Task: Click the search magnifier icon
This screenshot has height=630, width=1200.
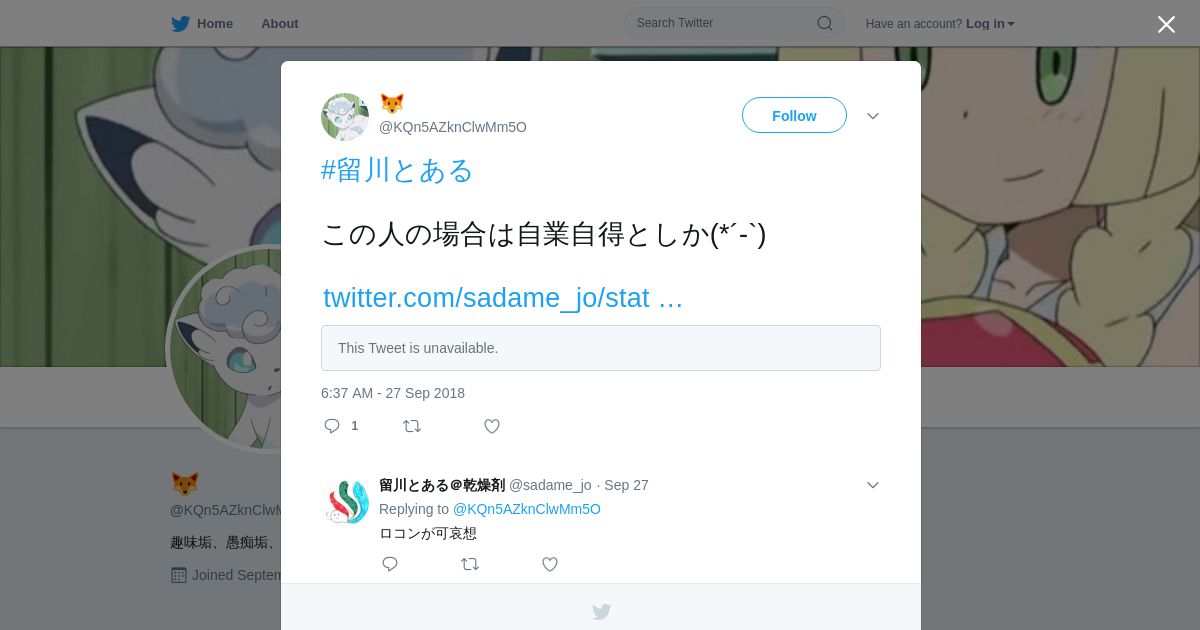Action: 825,23
